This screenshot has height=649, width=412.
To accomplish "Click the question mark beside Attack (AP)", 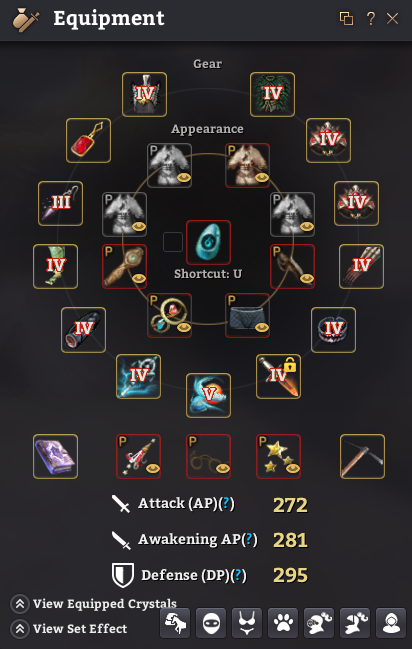I will pyautogui.click(x=226, y=503).
